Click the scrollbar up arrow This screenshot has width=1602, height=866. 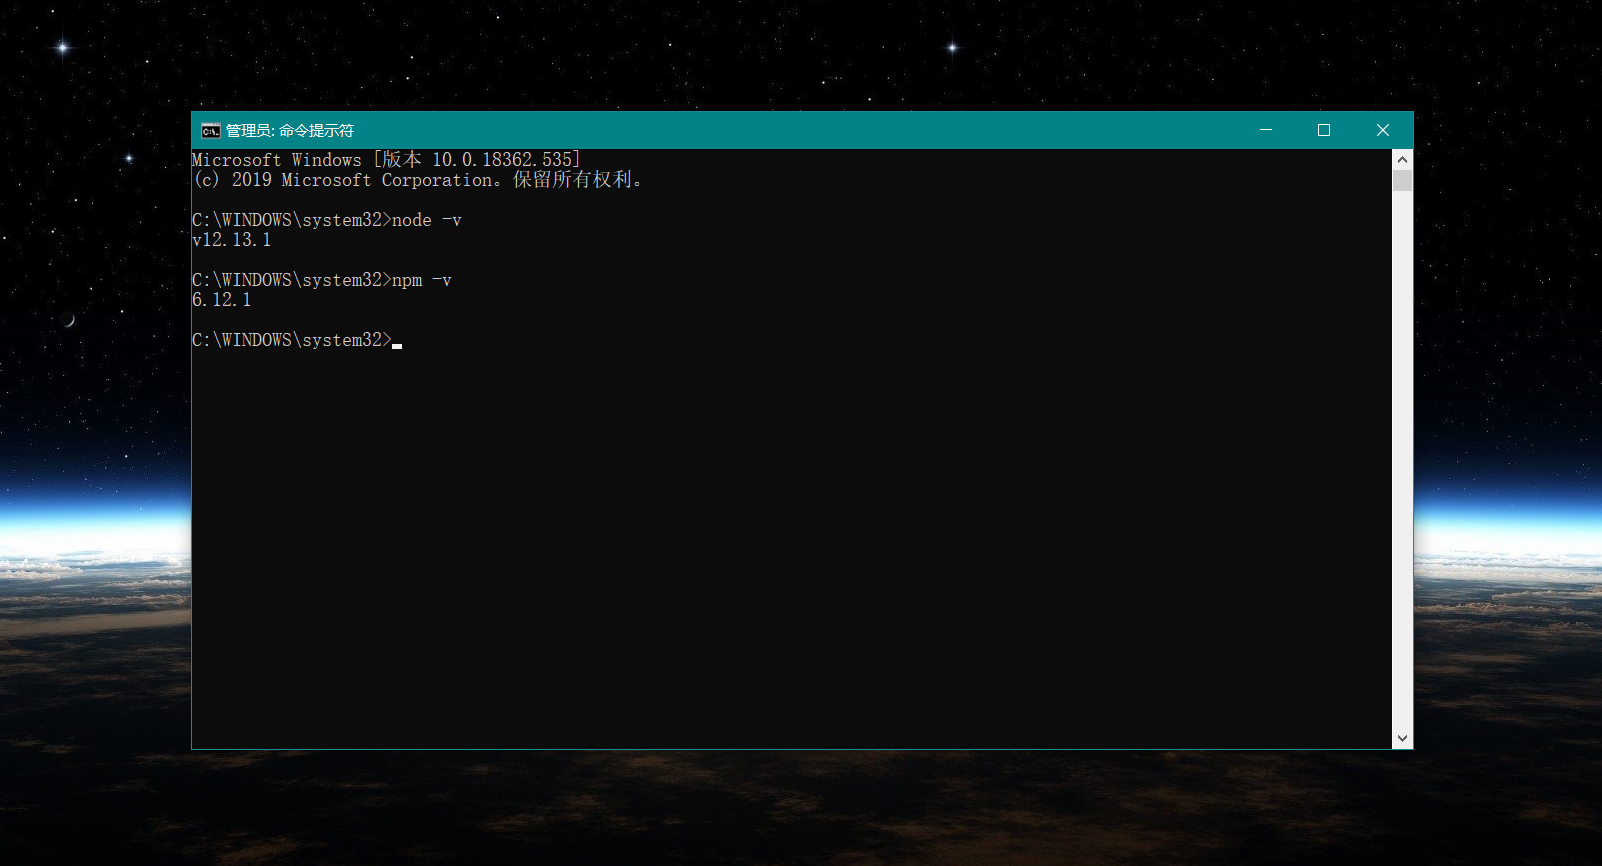coord(1402,159)
